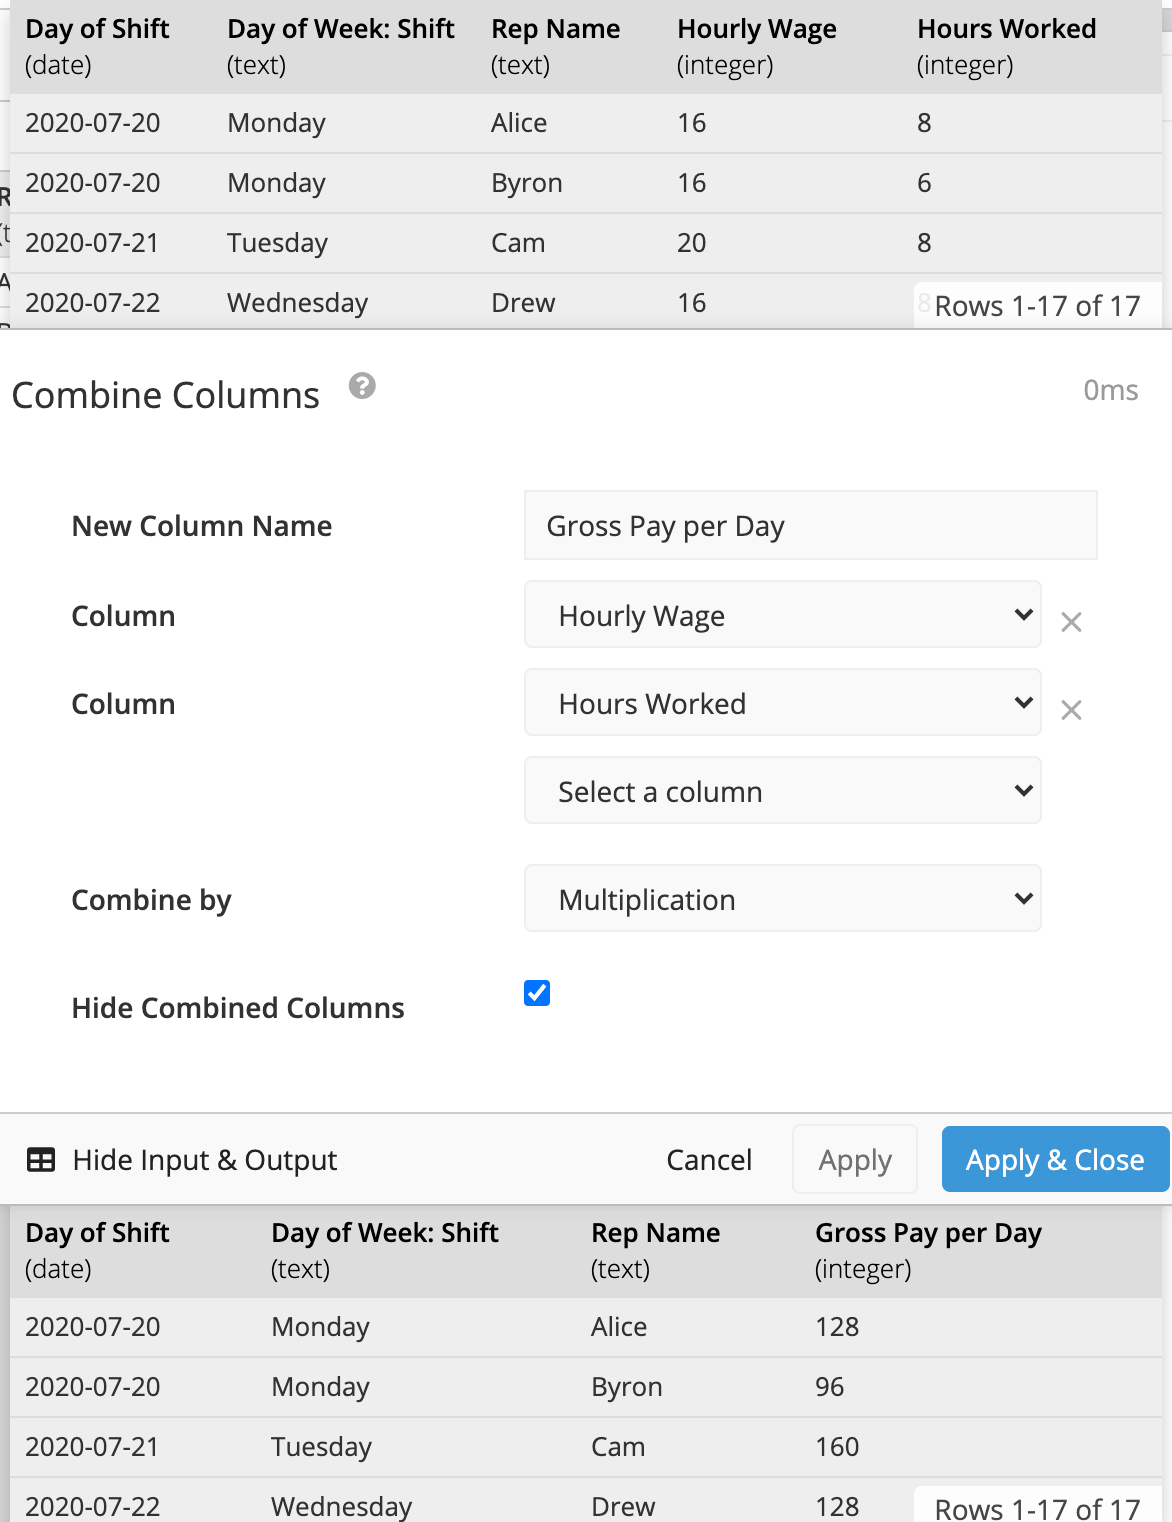Click the table icon beside Hide Input & Output
Image resolution: width=1172 pixels, height=1522 pixels.
(x=41, y=1160)
